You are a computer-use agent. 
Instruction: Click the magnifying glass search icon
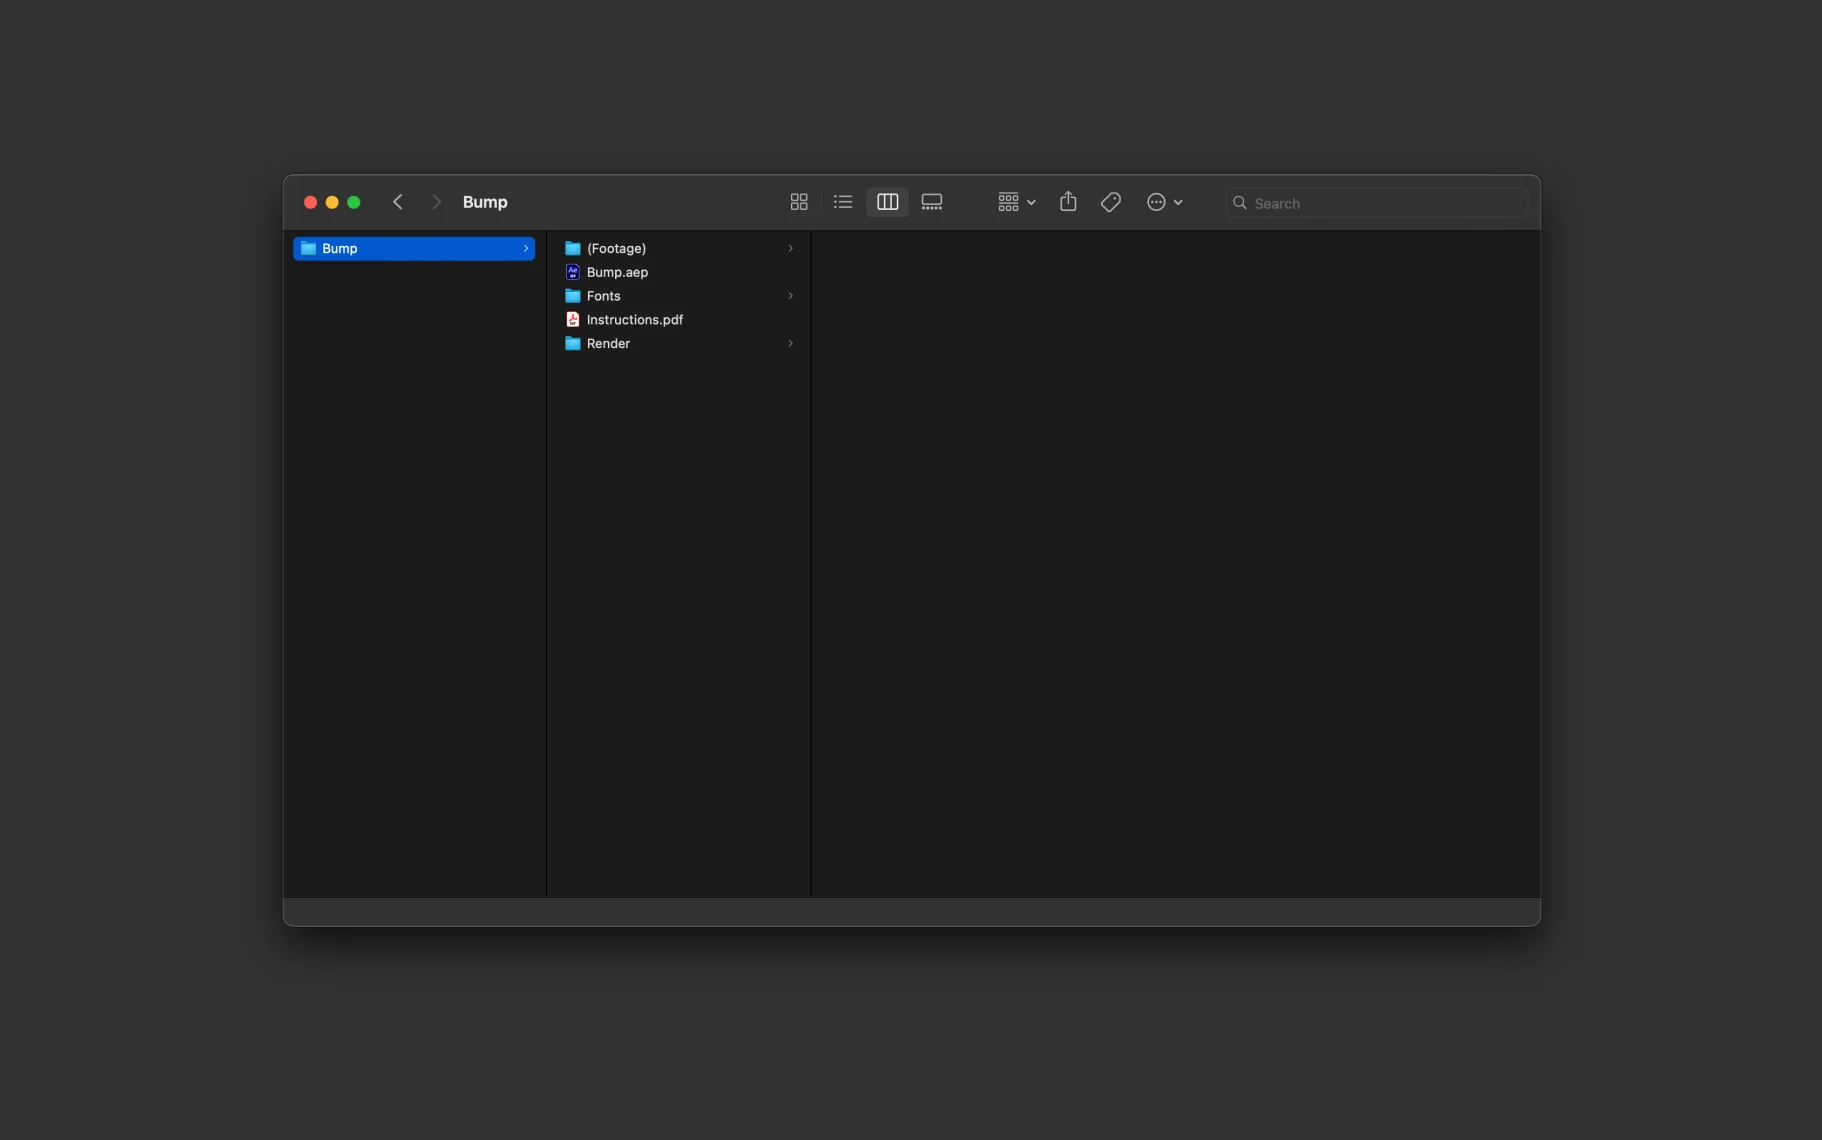(1240, 203)
